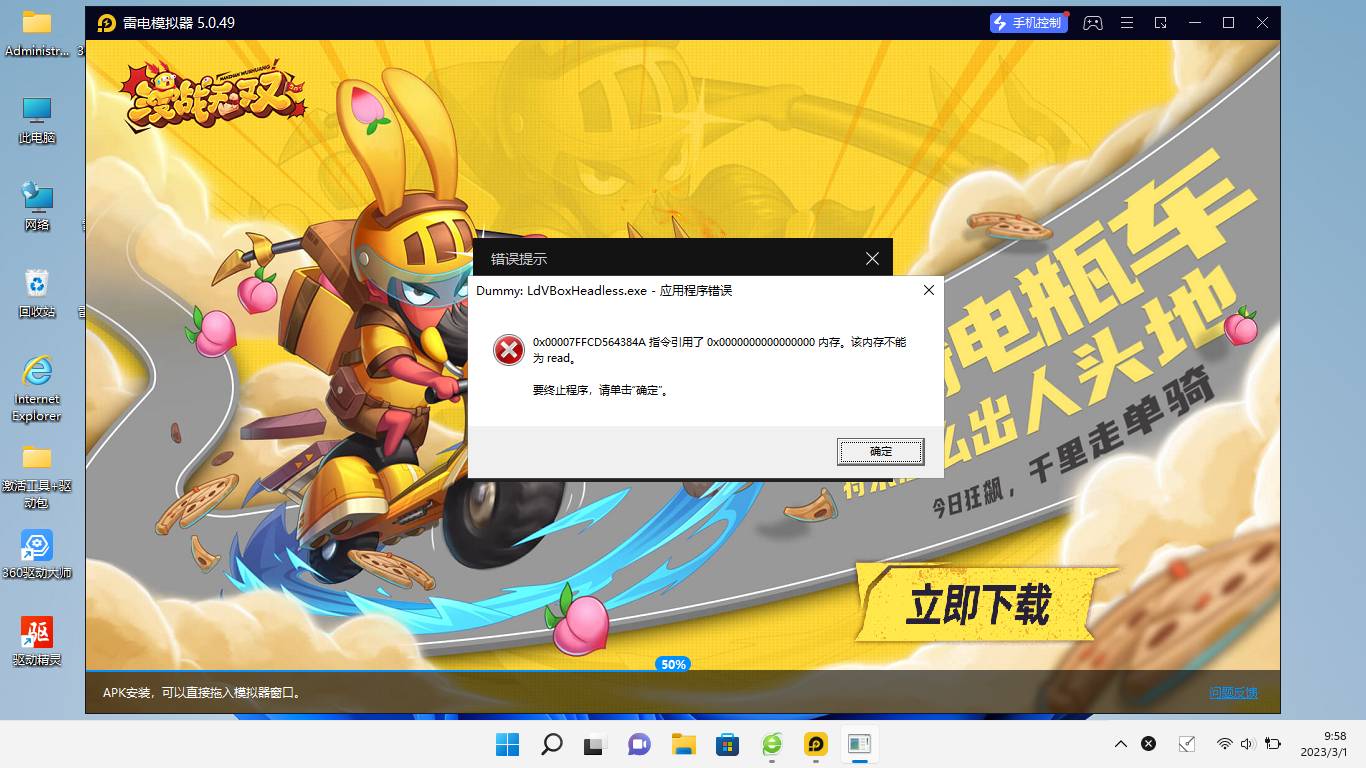Click the 问题反馈 feedback link

1232,692
